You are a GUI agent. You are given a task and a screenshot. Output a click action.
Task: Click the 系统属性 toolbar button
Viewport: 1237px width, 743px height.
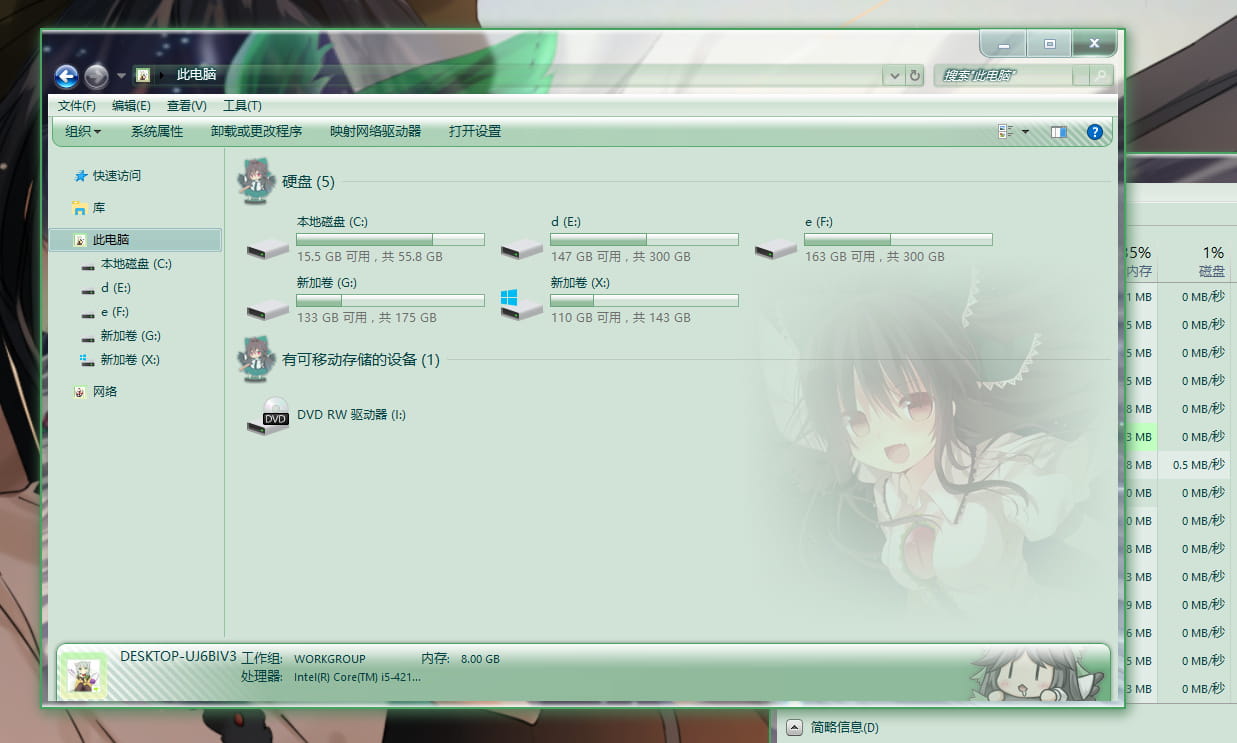158,131
